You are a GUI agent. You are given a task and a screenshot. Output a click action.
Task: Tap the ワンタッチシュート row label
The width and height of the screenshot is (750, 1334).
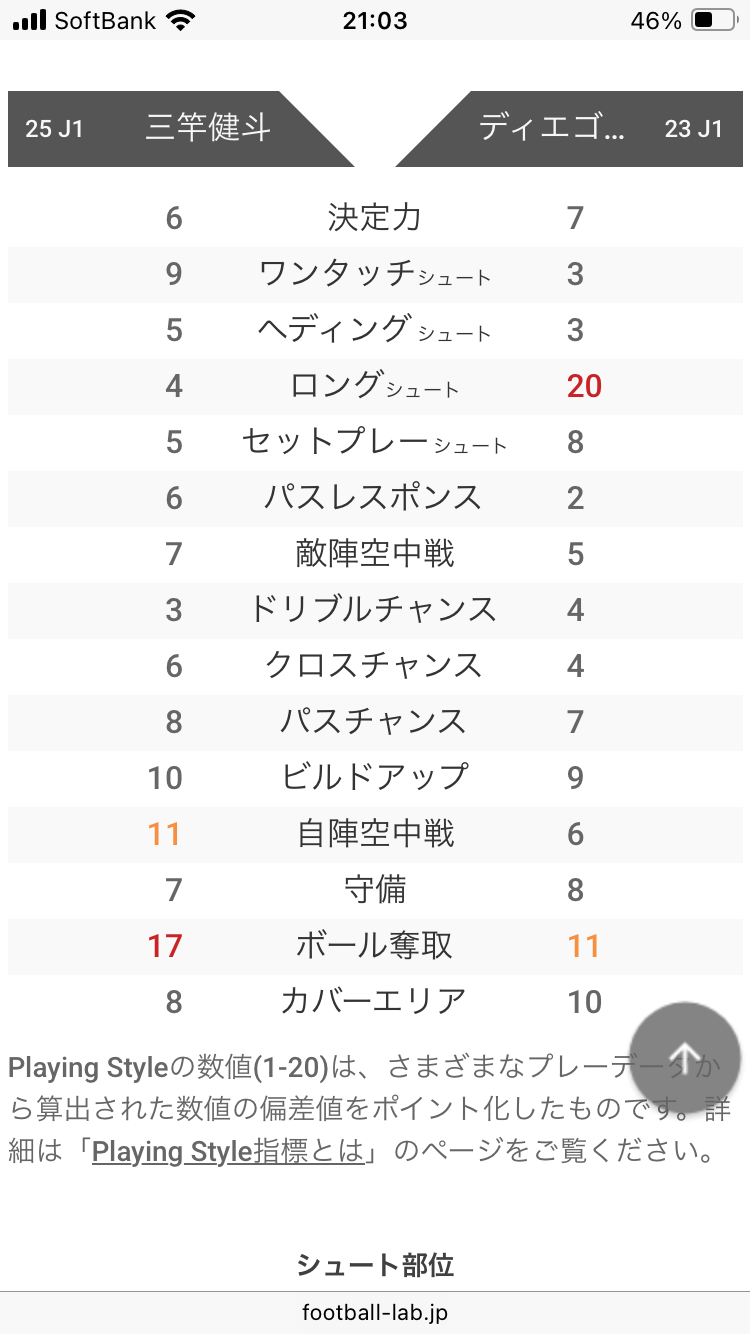tap(375, 274)
